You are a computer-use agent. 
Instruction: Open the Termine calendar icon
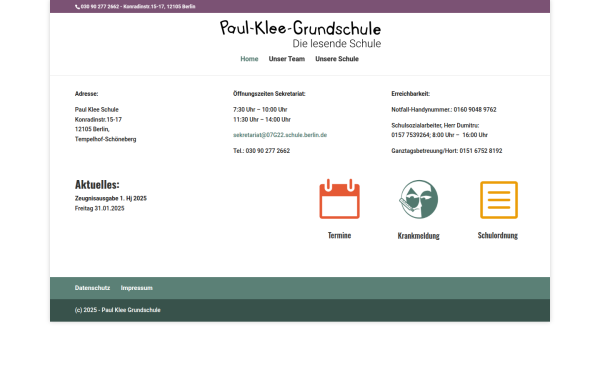pos(339,199)
